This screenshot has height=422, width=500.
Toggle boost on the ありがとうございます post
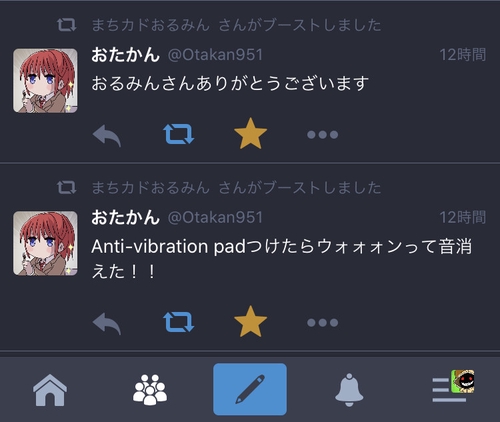click(x=179, y=134)
